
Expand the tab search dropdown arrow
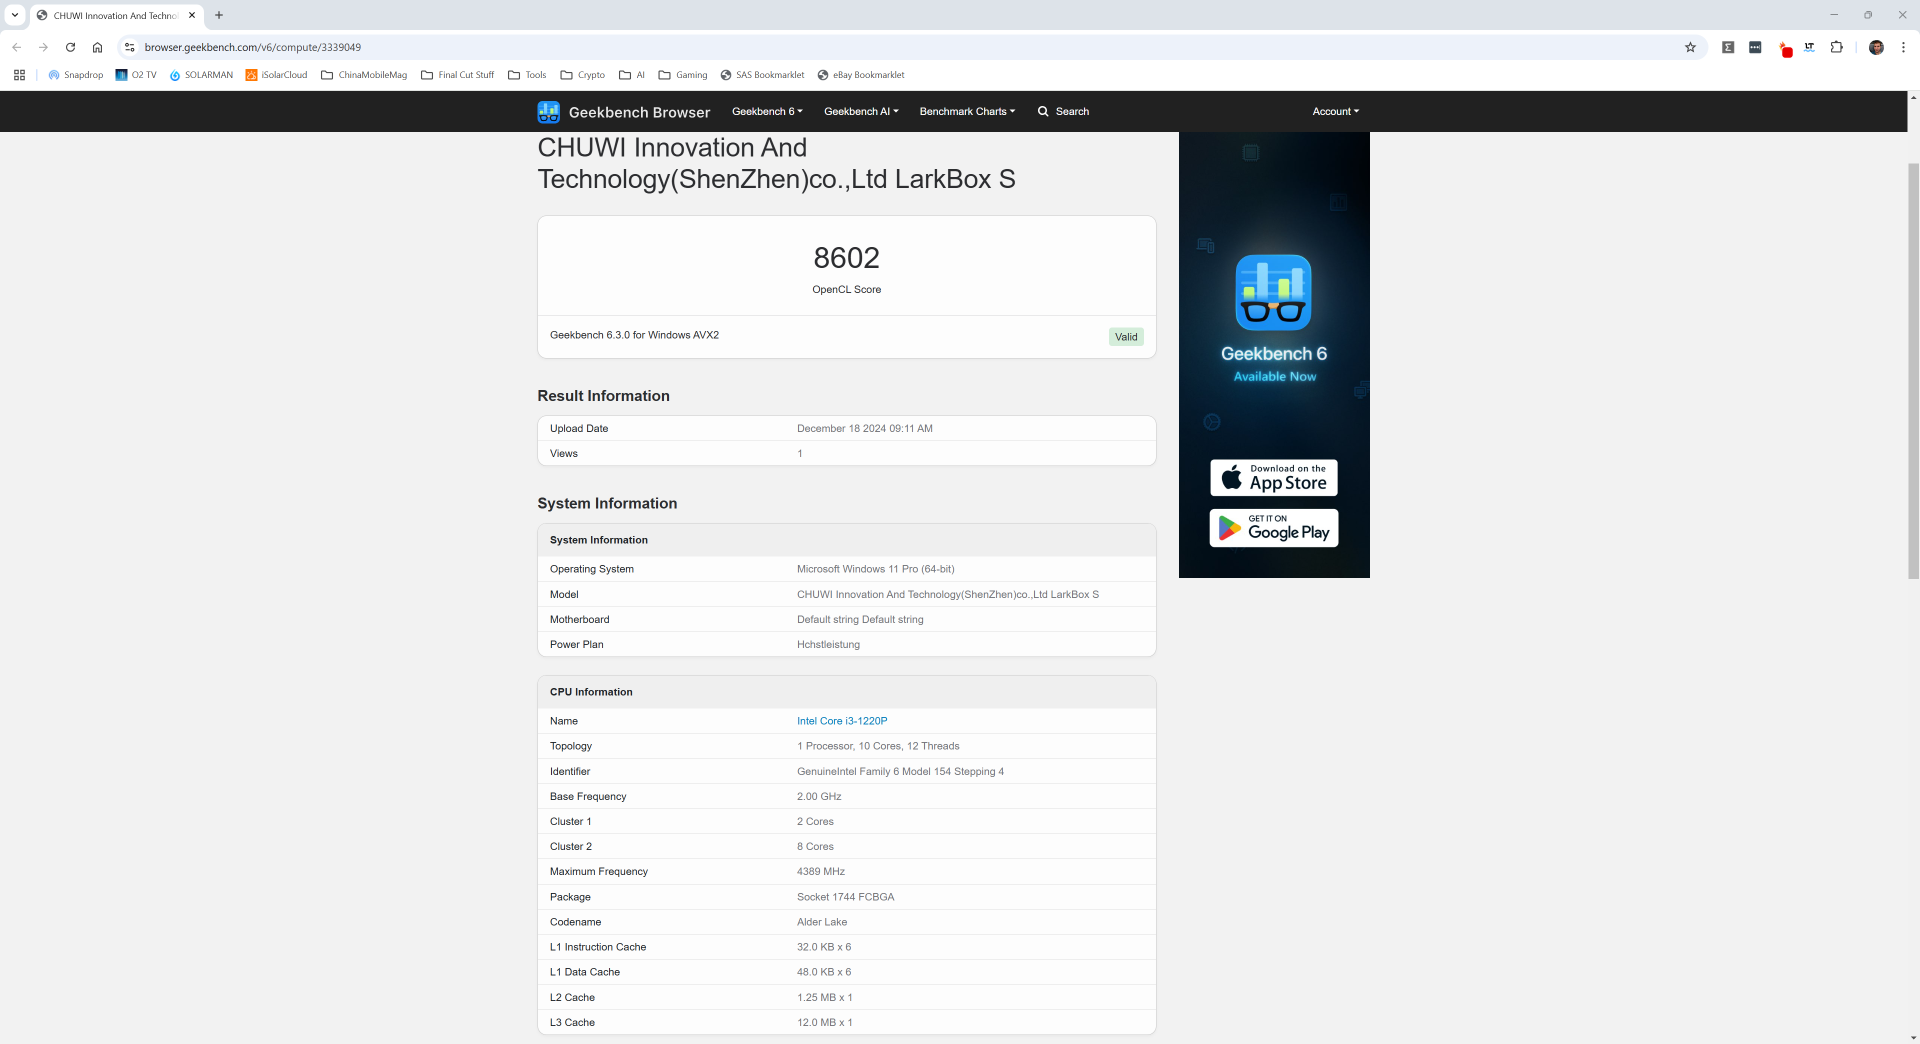tap(15, 15)
